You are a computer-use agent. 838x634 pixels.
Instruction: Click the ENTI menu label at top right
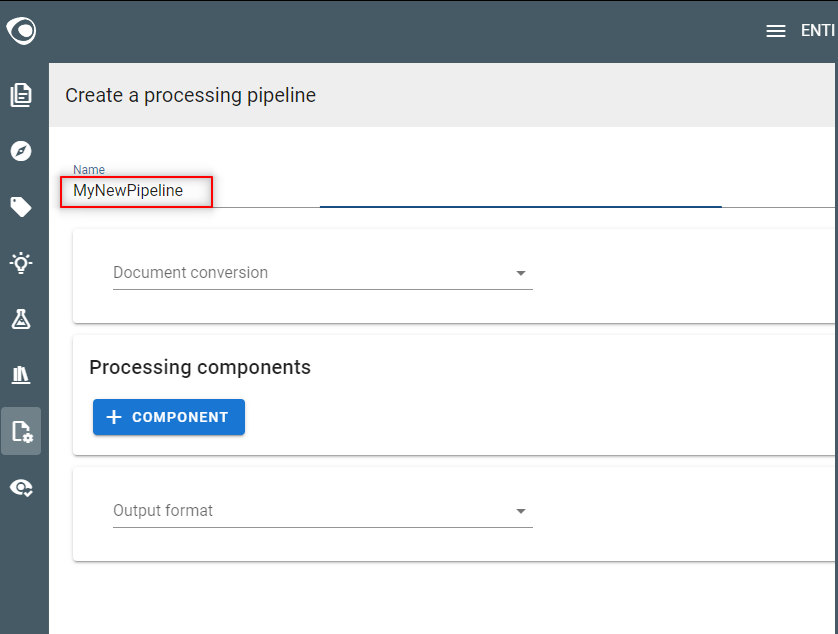click(818, 31)
